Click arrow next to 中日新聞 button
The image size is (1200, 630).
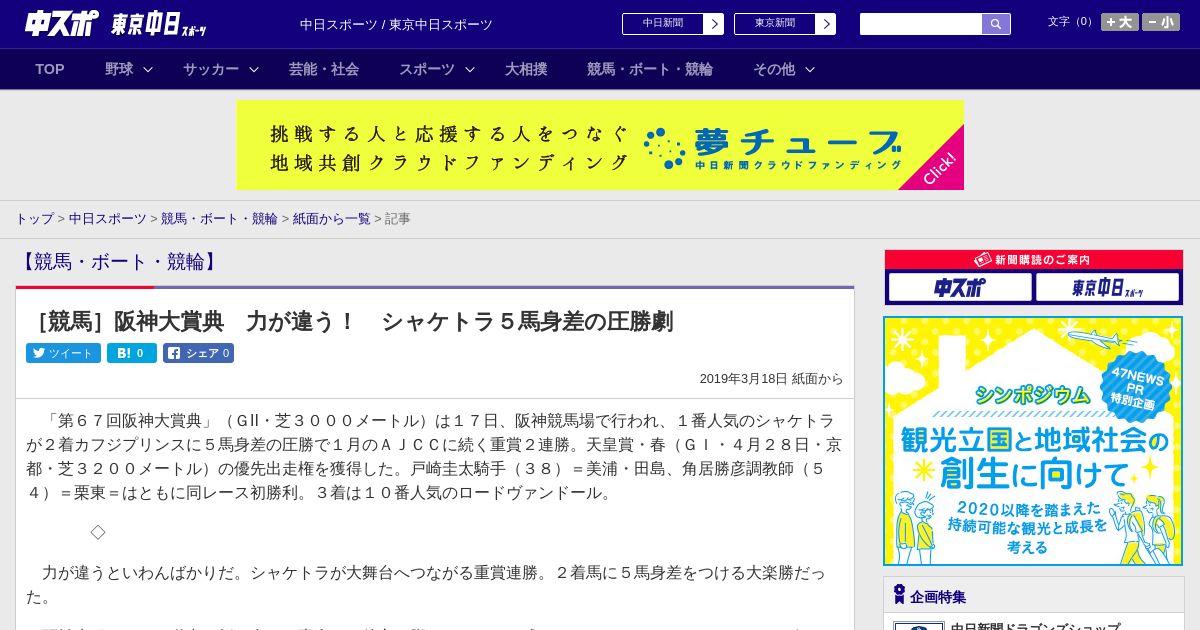tap(714, 24)
